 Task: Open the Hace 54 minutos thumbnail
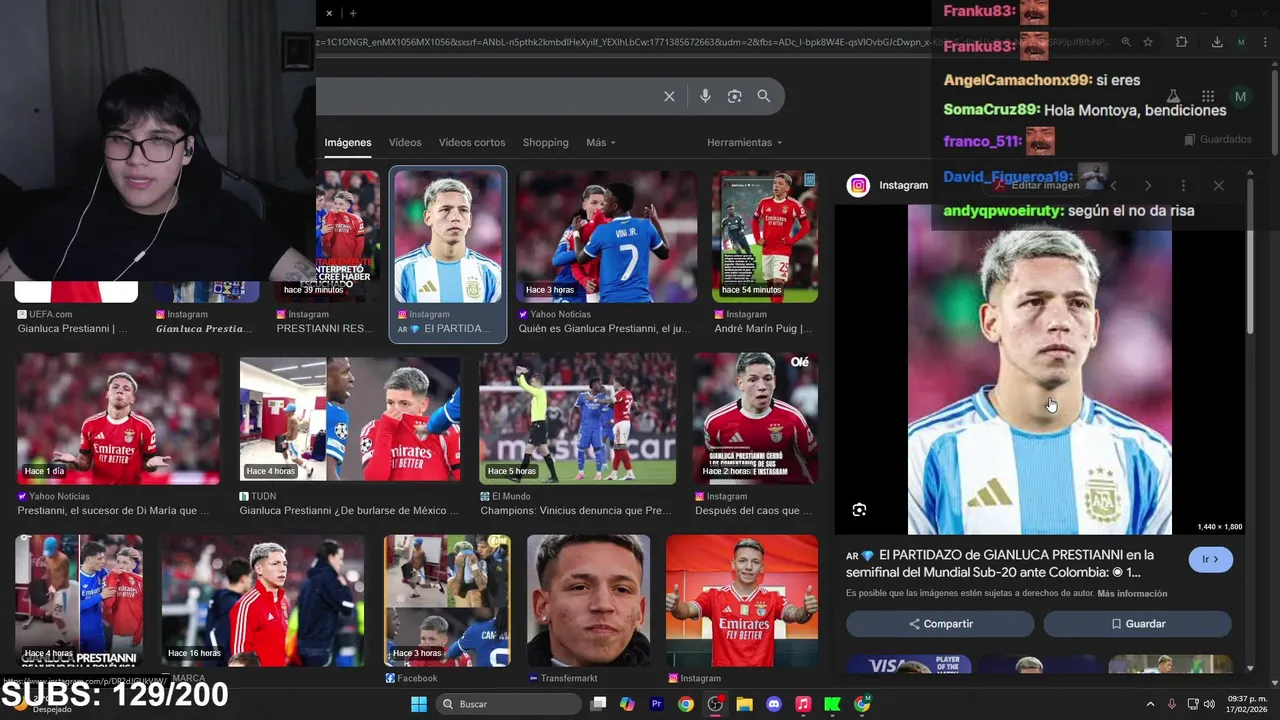point(765,236)
